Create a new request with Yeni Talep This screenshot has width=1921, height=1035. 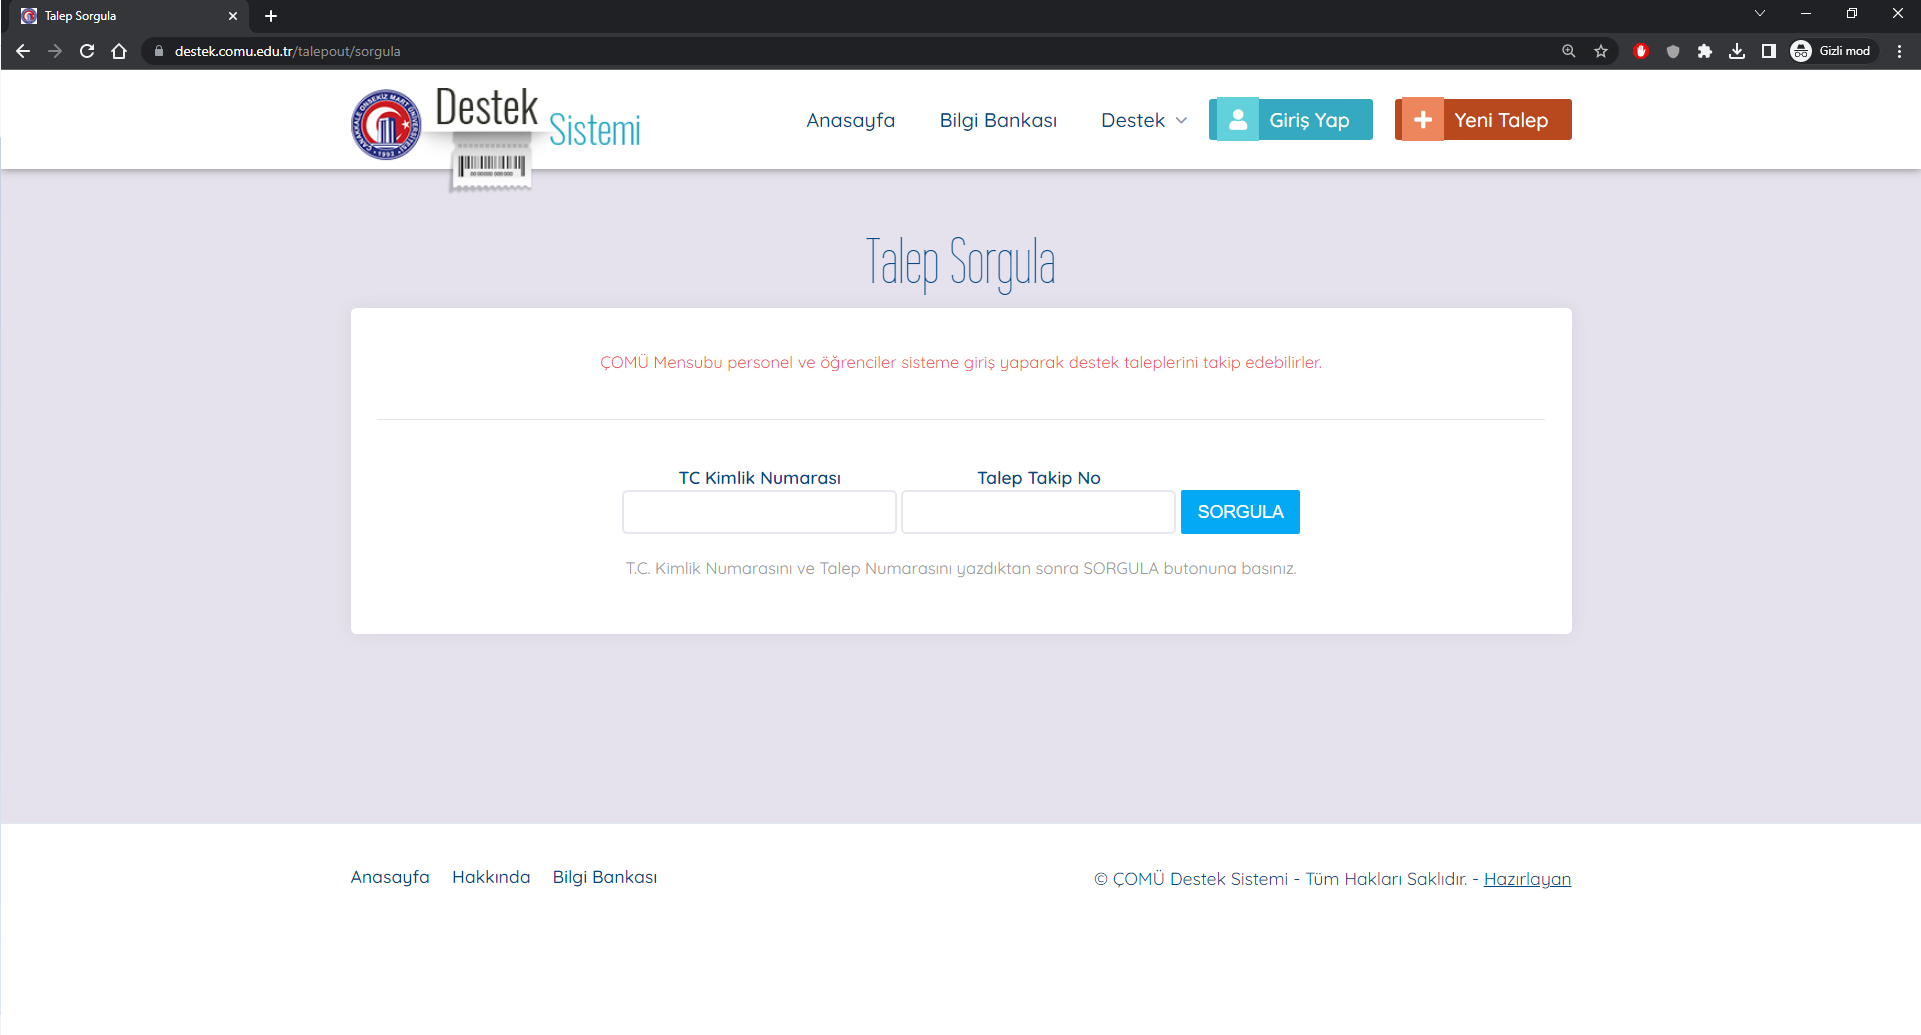(1483, 120)
